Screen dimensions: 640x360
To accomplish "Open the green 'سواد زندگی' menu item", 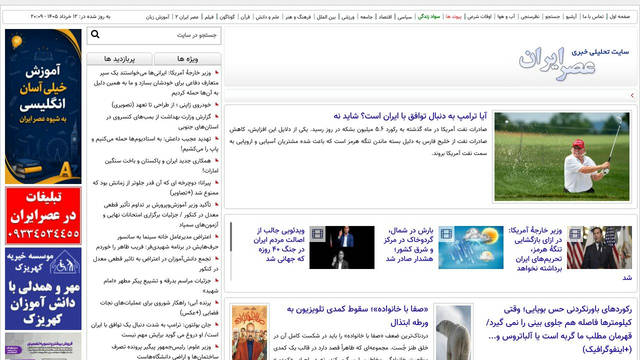I will tap(429, 17).
